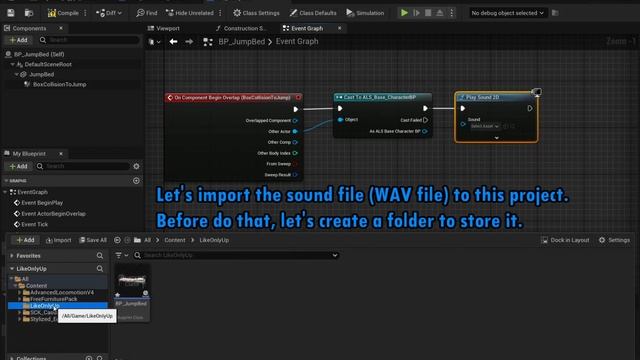The width and height of the screenshot is (640, 360).
Task: Open the Diff dropdown
Action: tap(109, 13)
